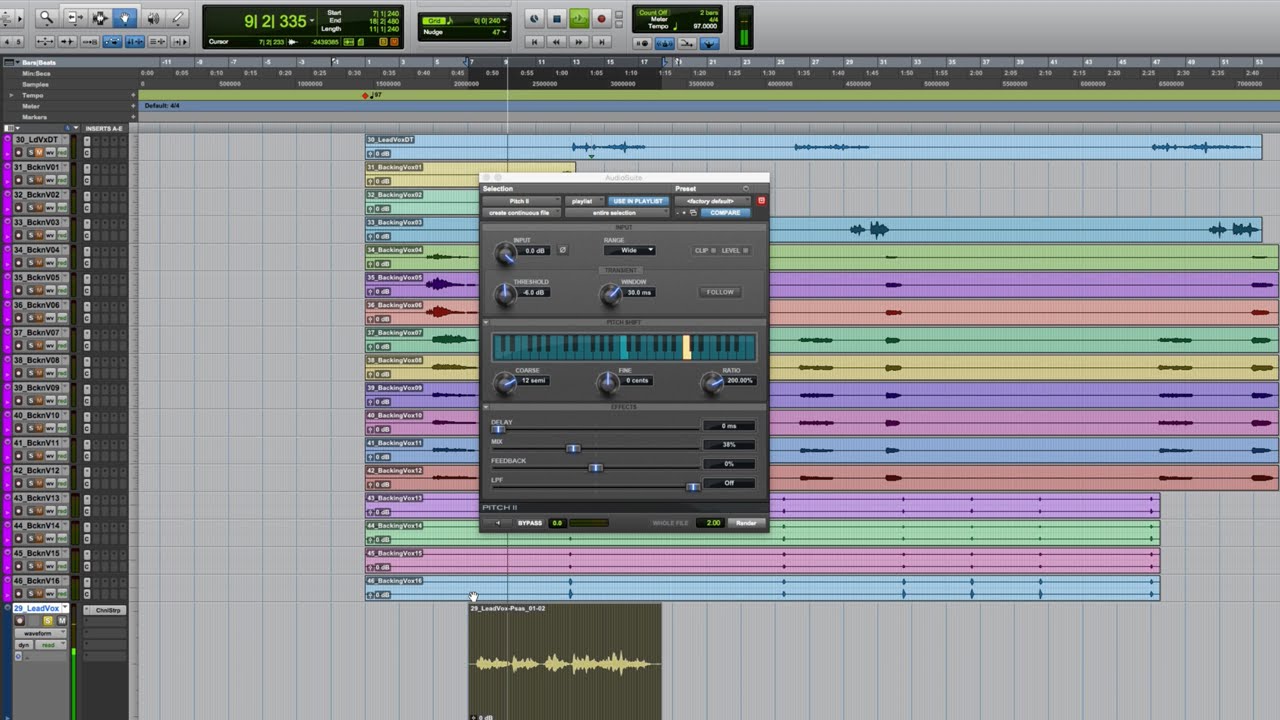This screenshot has width=1280, height=720.
Task: Click the red plug-in target button
Action: [x=761, y=201]
